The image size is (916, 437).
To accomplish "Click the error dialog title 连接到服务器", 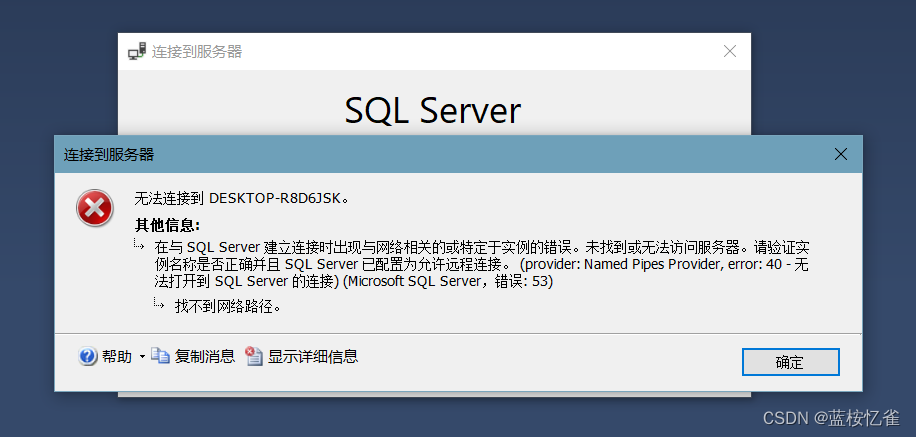I will (109, 155).
